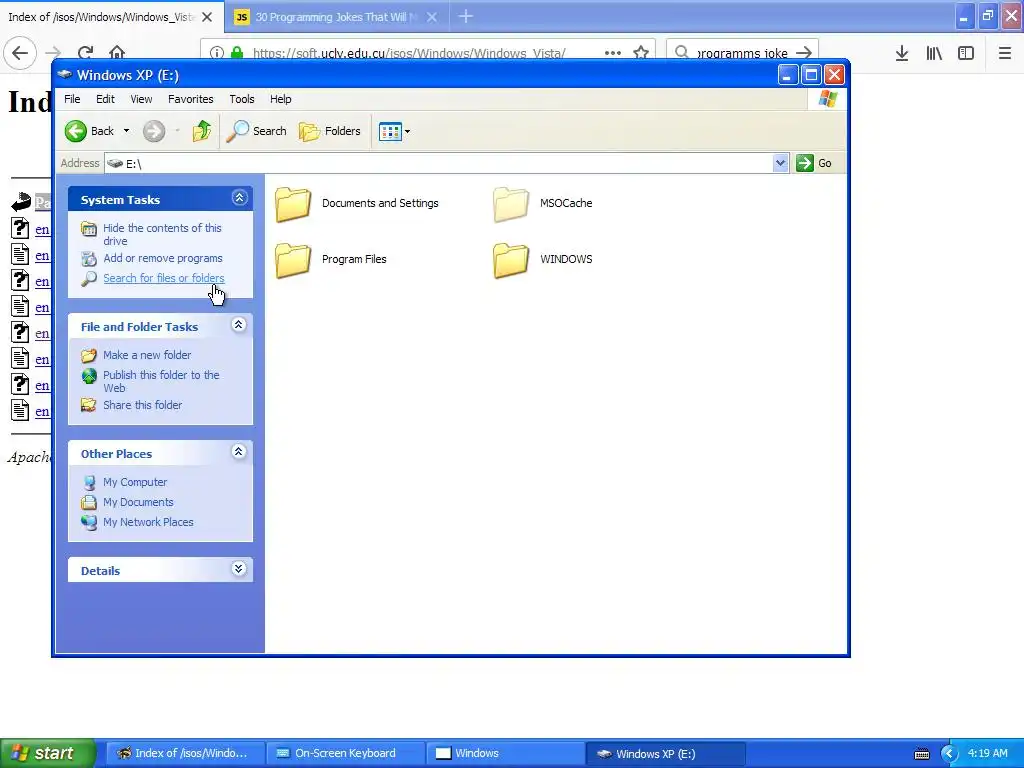Select the MSOCache folder icon
Screen dimensions: 1024x768
pos(511,204)
